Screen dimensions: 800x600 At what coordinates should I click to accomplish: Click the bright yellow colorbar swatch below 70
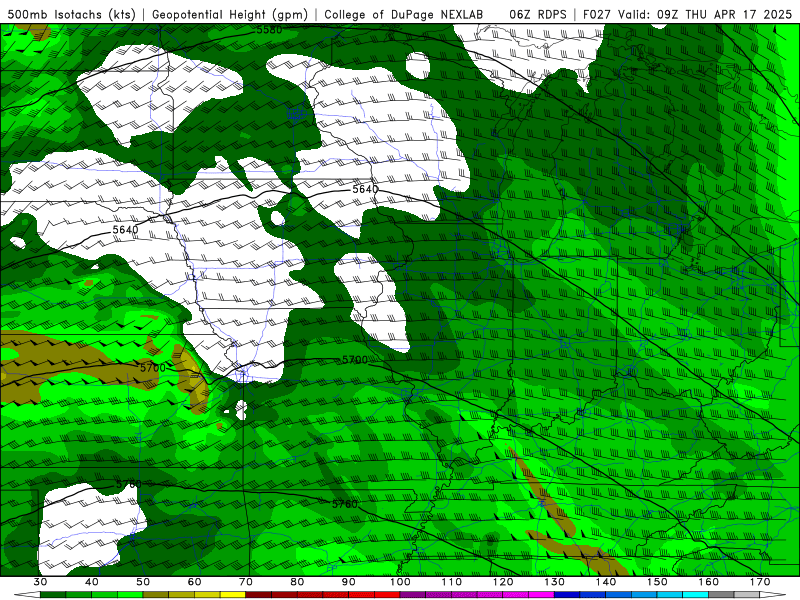[x=233, y=595]
